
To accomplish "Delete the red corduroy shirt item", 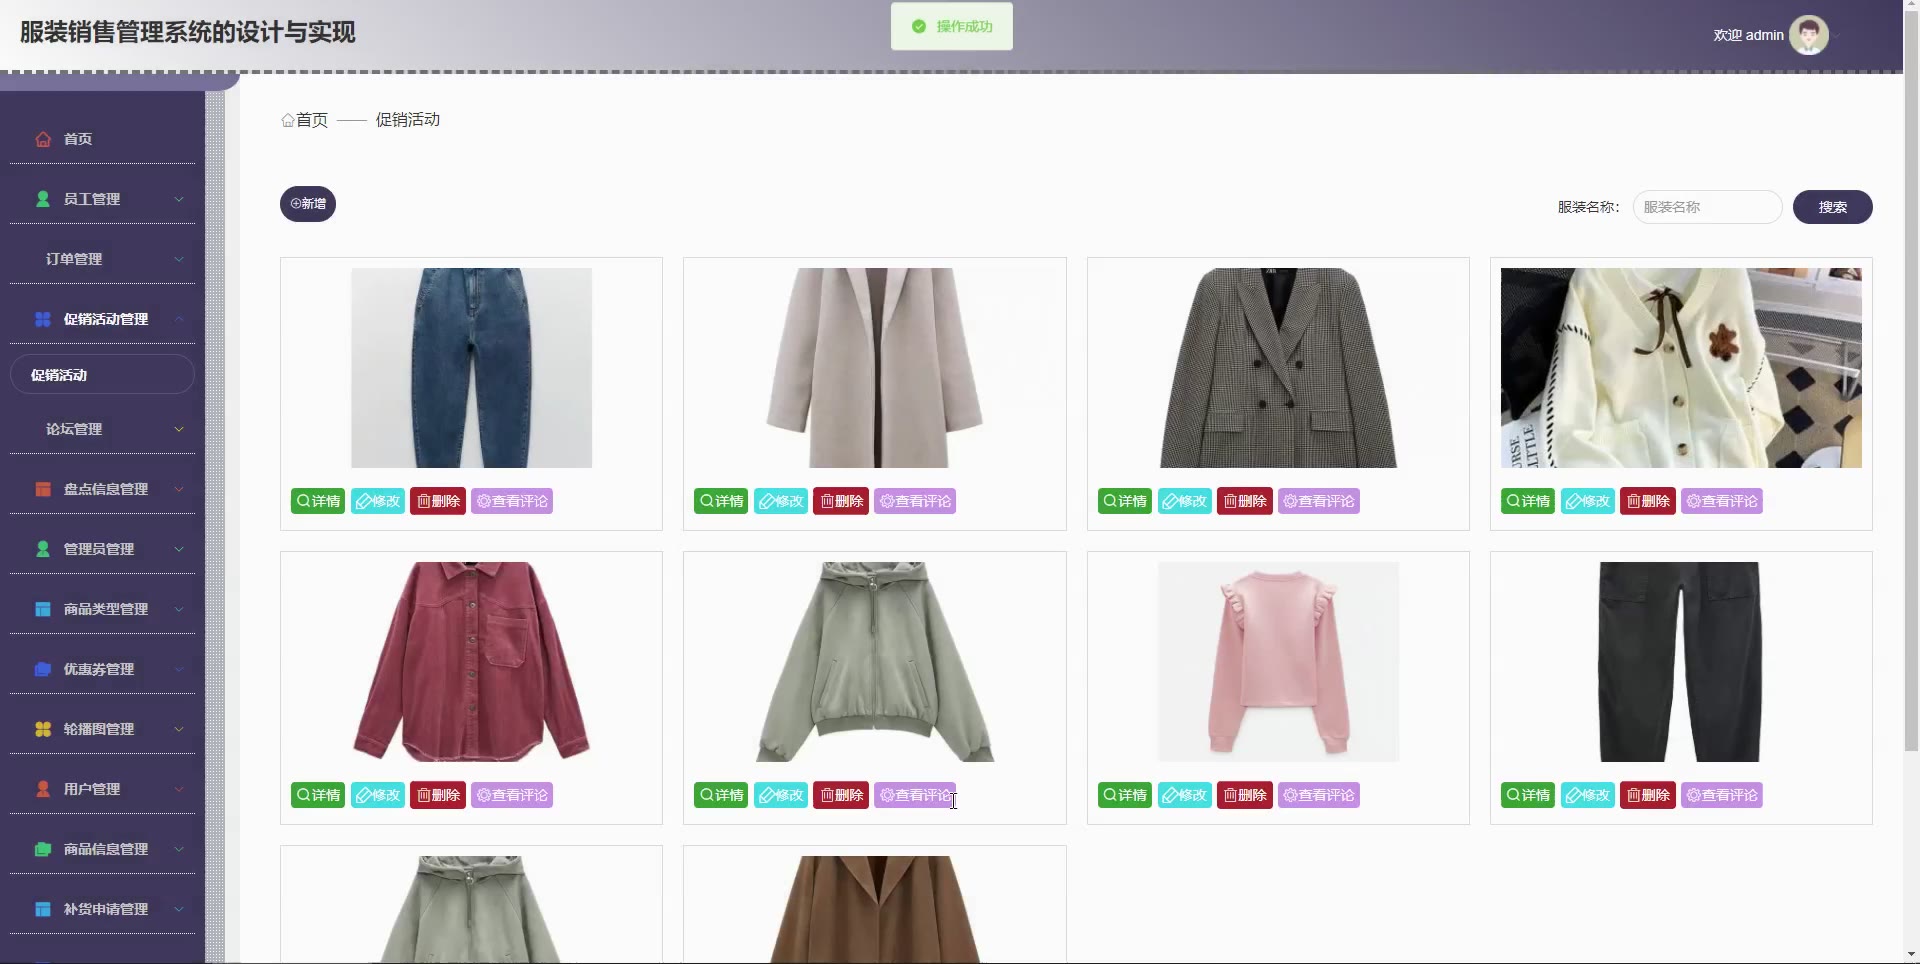I will coord(438,795).
